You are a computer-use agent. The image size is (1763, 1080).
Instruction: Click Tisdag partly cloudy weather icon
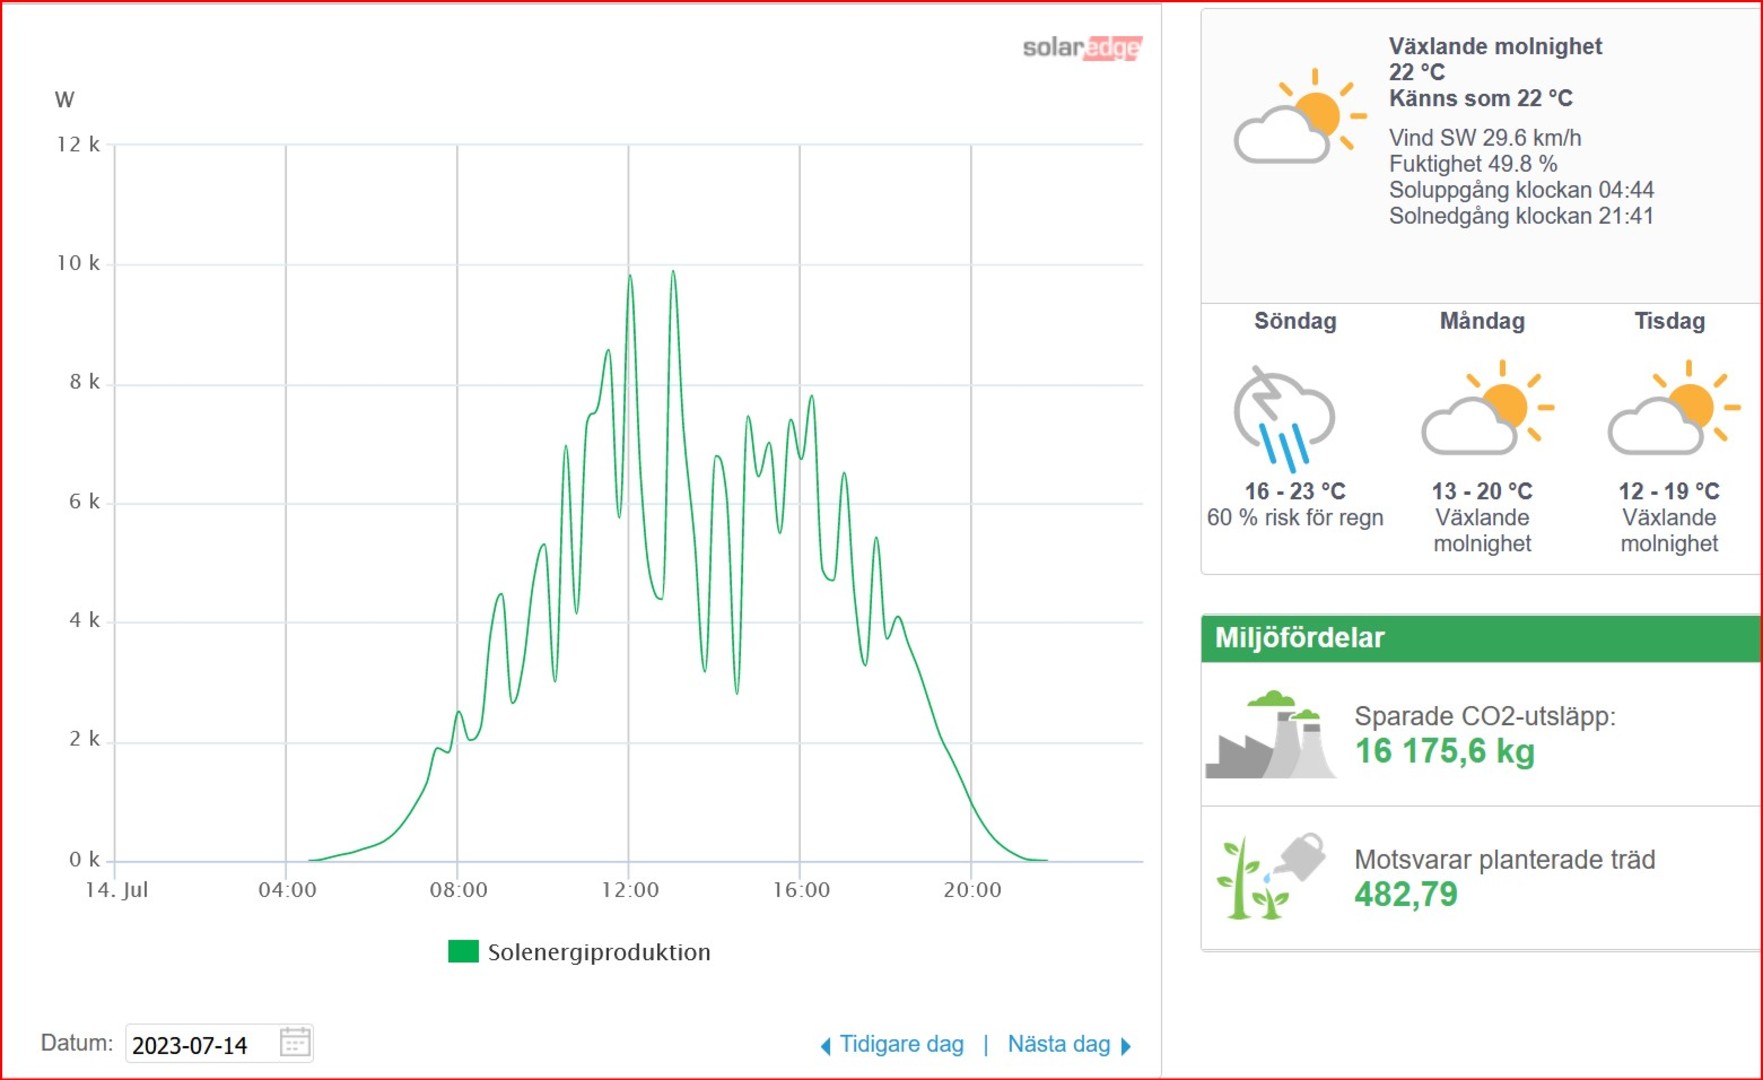coord(1673,408)
